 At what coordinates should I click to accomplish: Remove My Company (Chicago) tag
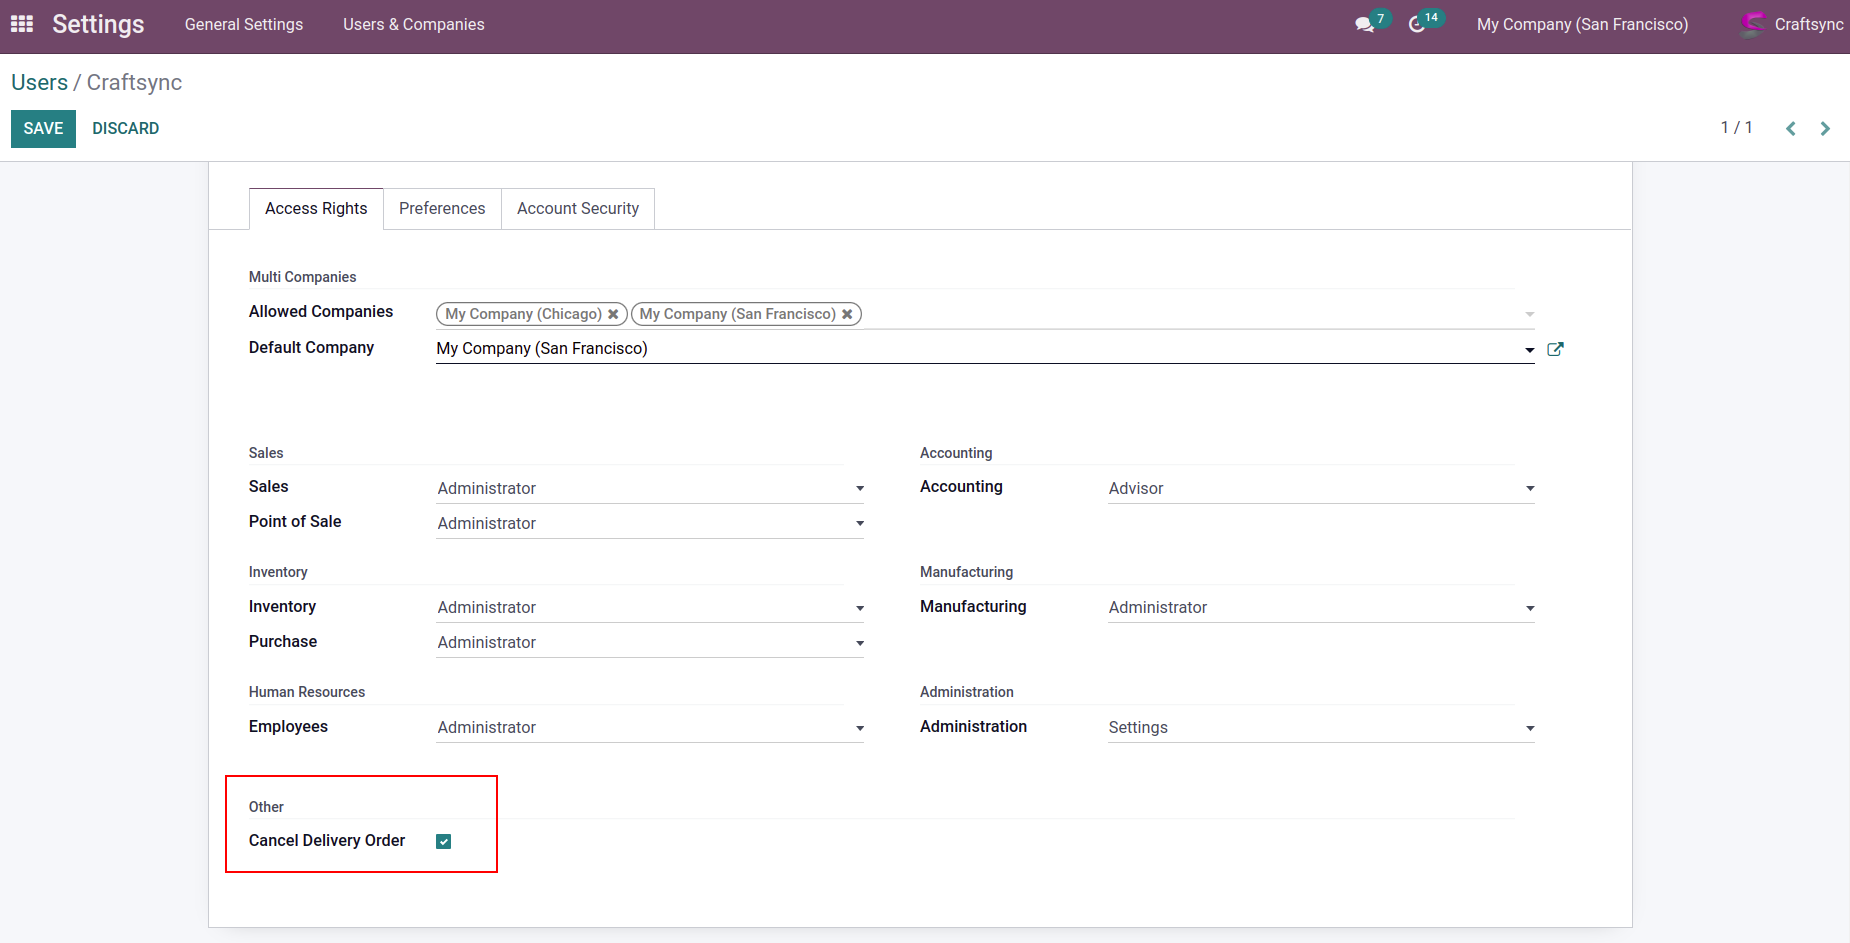[613, 314]
